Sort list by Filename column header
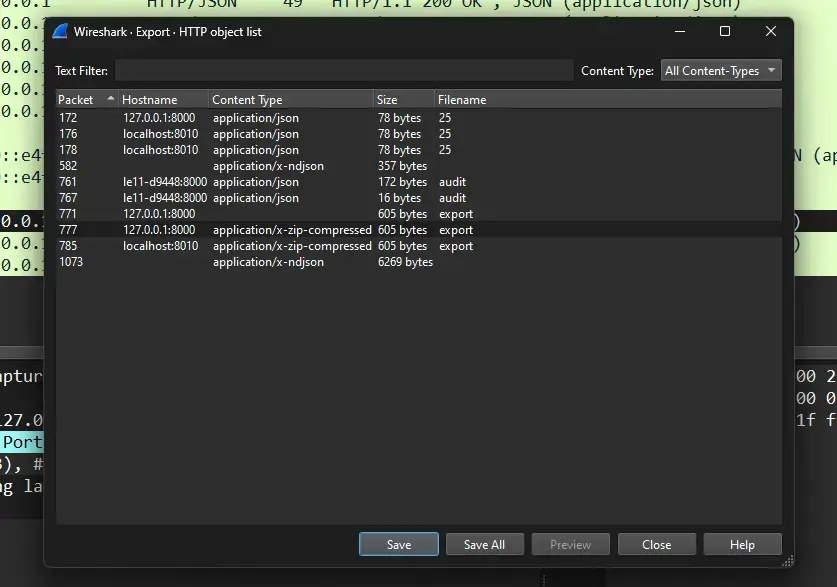 tap(608, 100)
